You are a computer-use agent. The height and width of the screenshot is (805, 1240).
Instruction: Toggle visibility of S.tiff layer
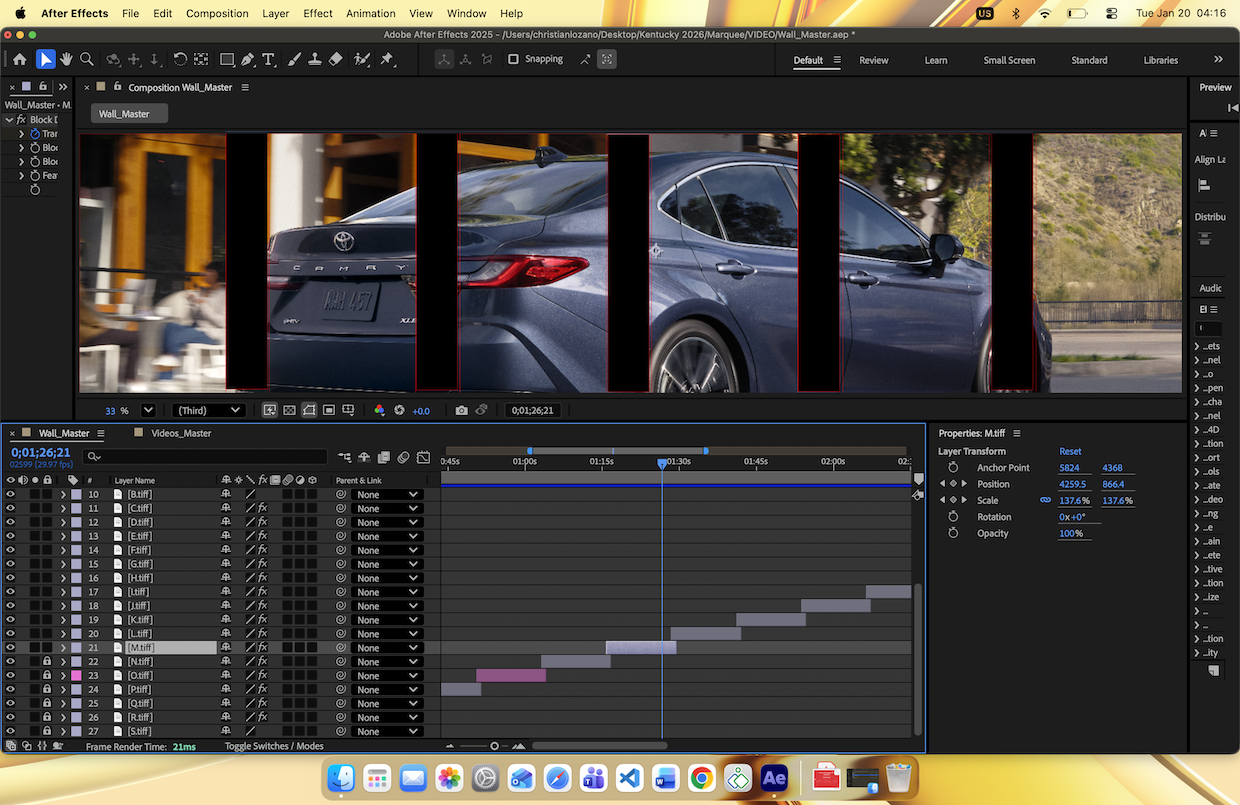pyautogui.click(x=11, y=732)
